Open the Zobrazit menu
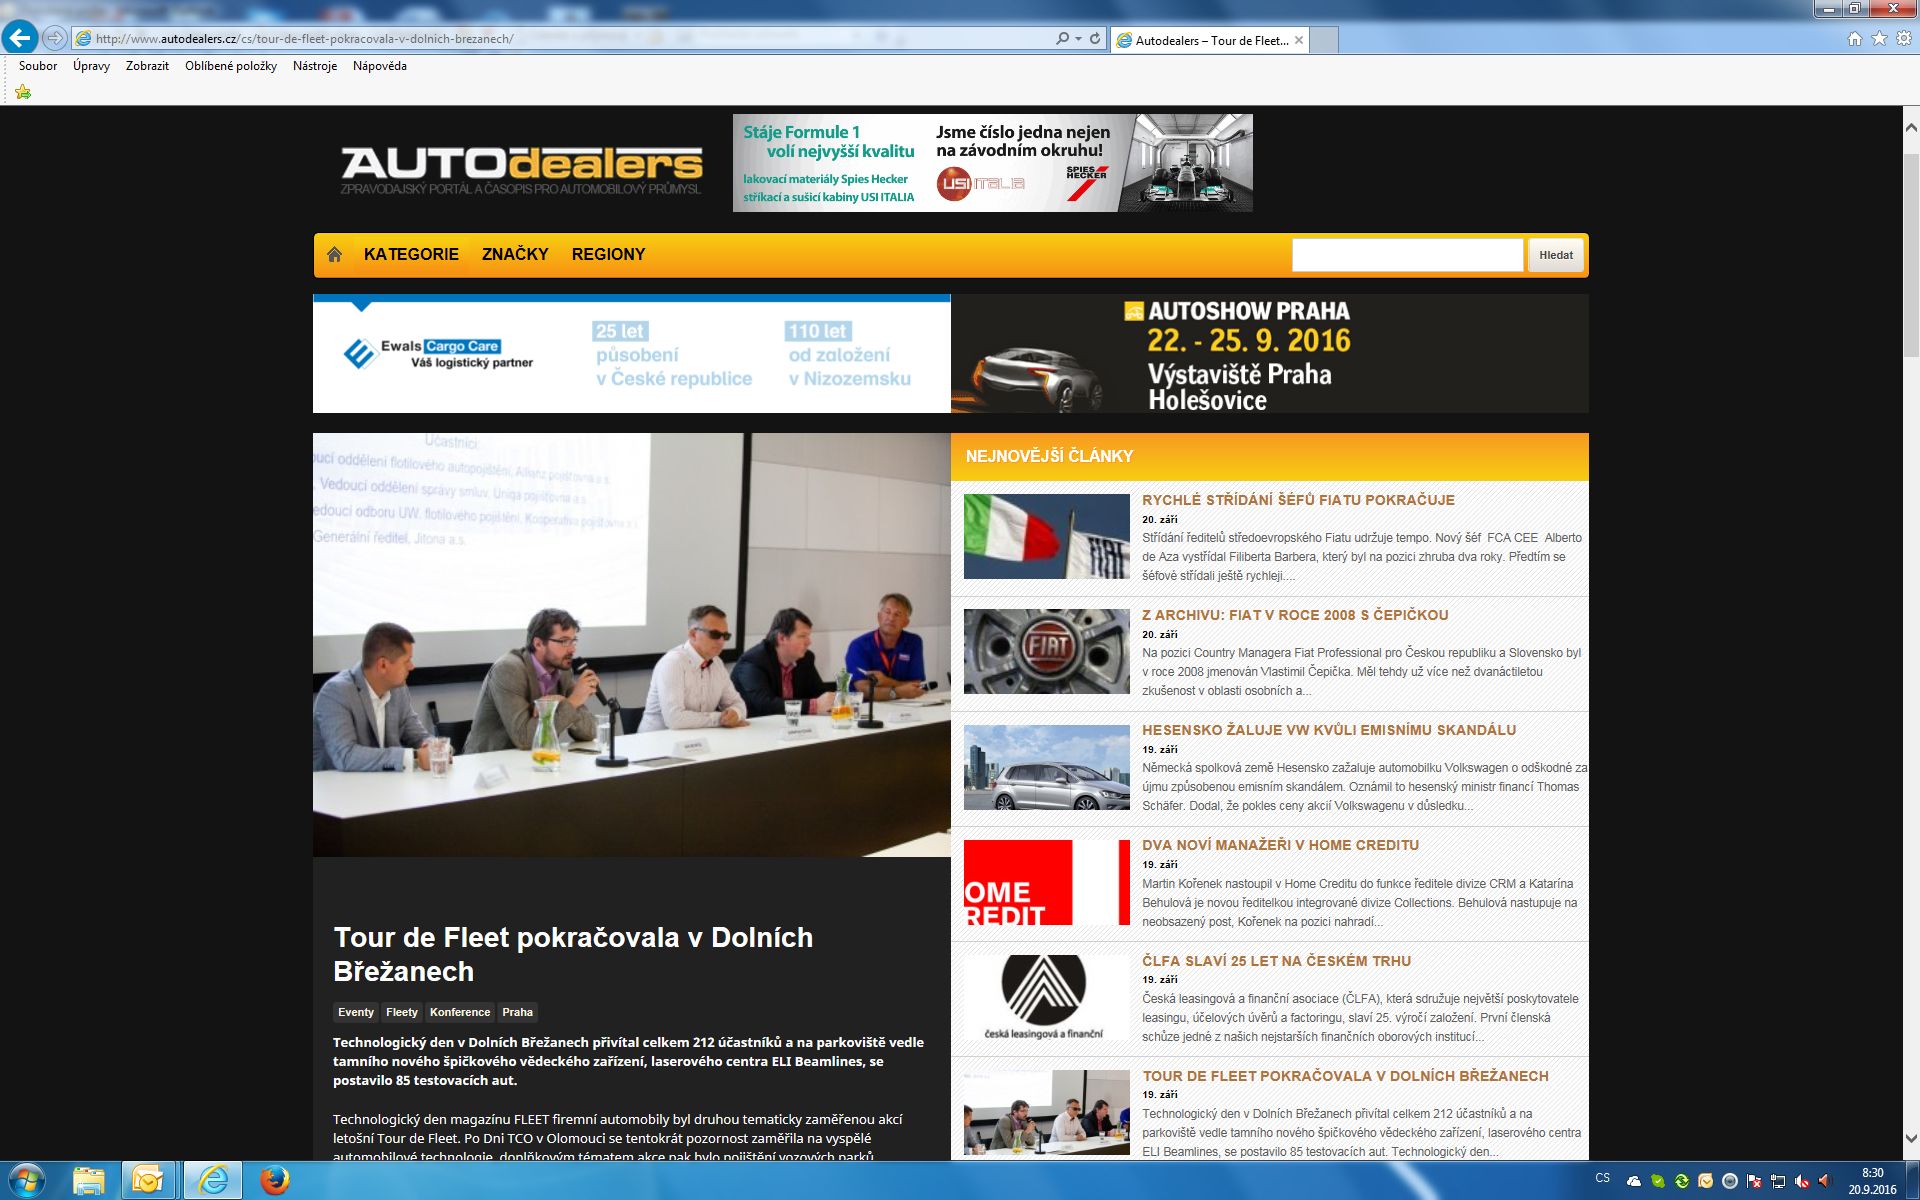The width and height of the screenshot is (1920, 1200). 147,66
